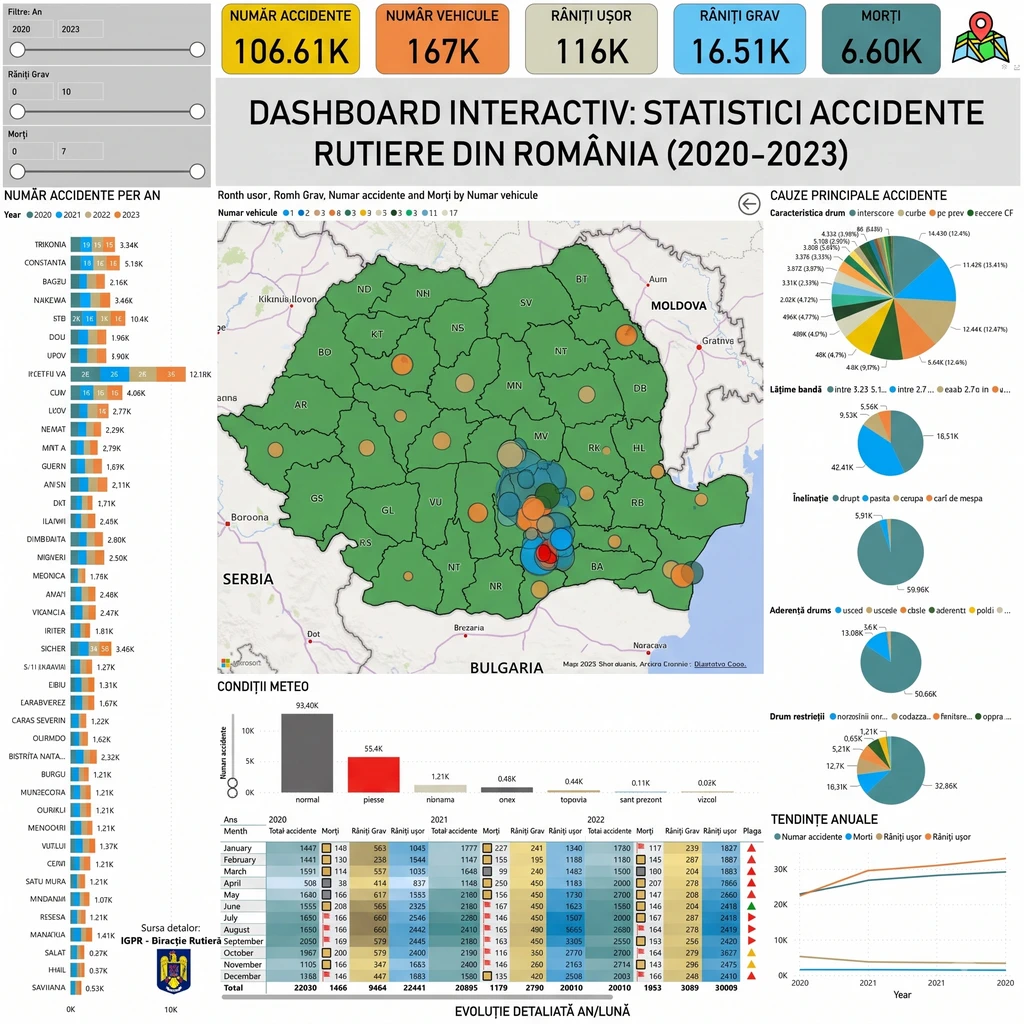Image resolution: width=1024 pixels, height=1024 pixels.
Task: Click the red flag beside July 2020 Morți
Action: pyautogui.click(x=327, y=918)
